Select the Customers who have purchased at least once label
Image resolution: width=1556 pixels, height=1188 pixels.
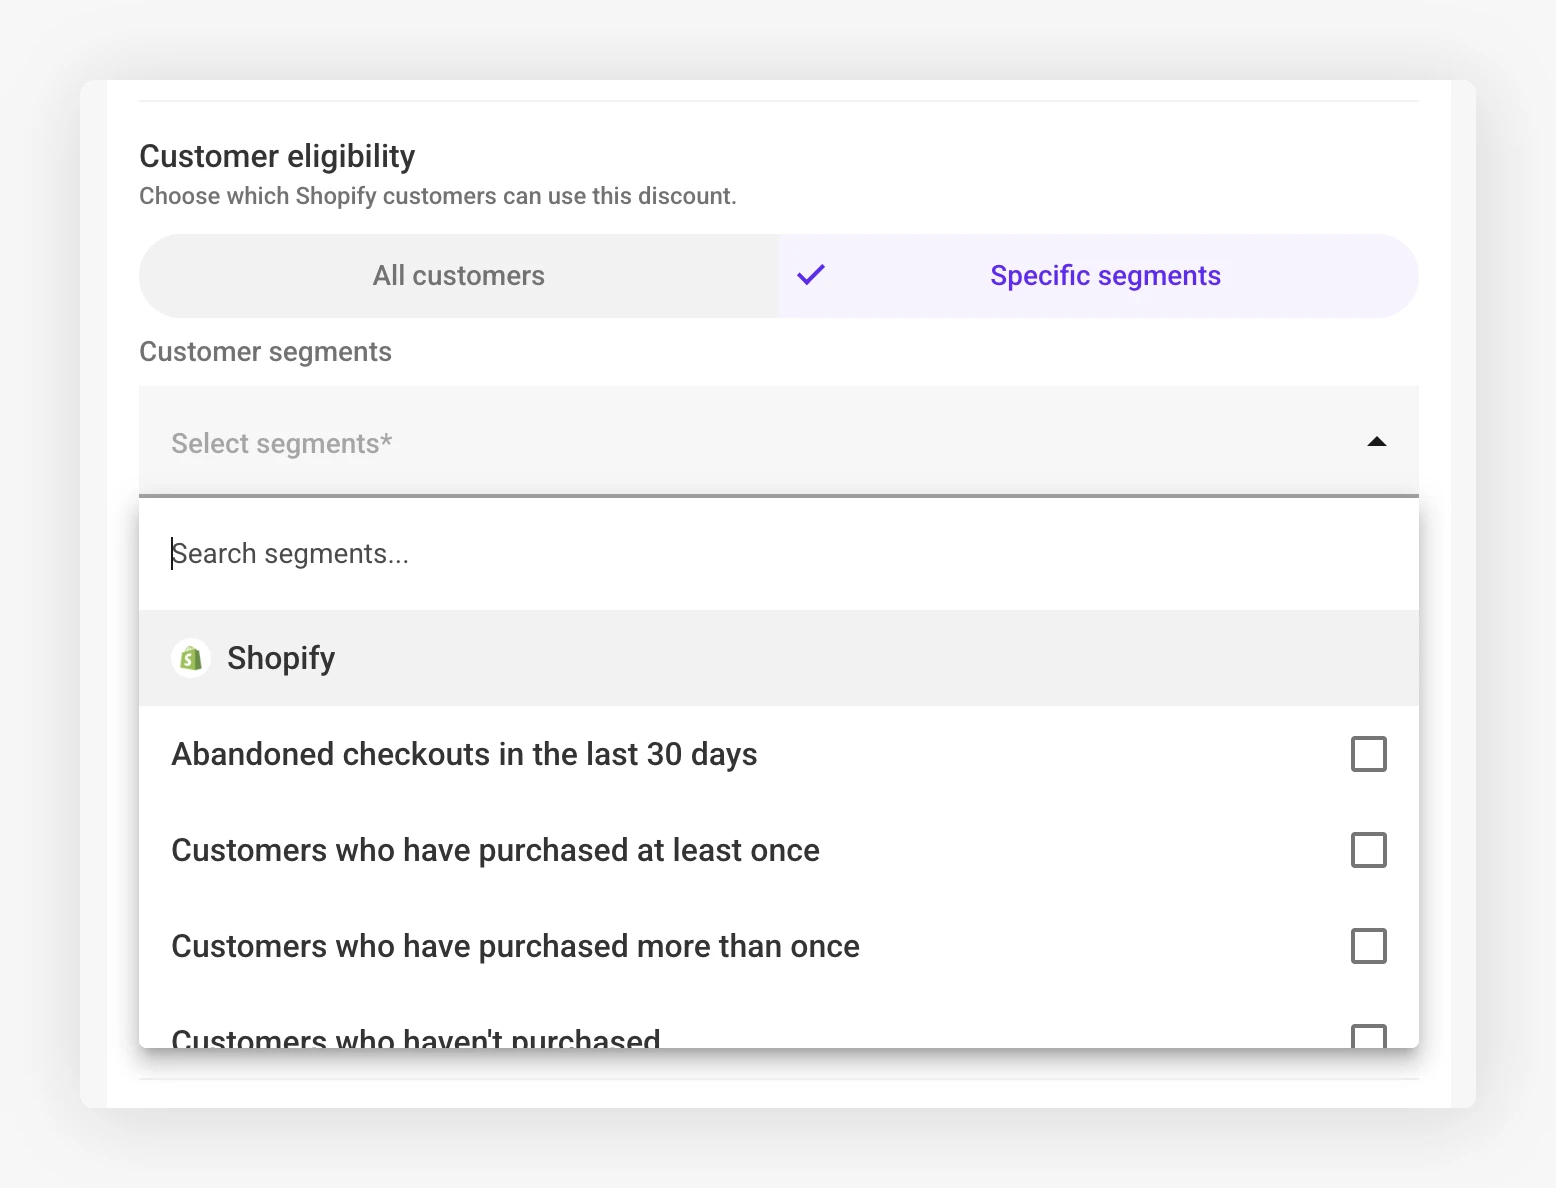click(x=495, y=850)
